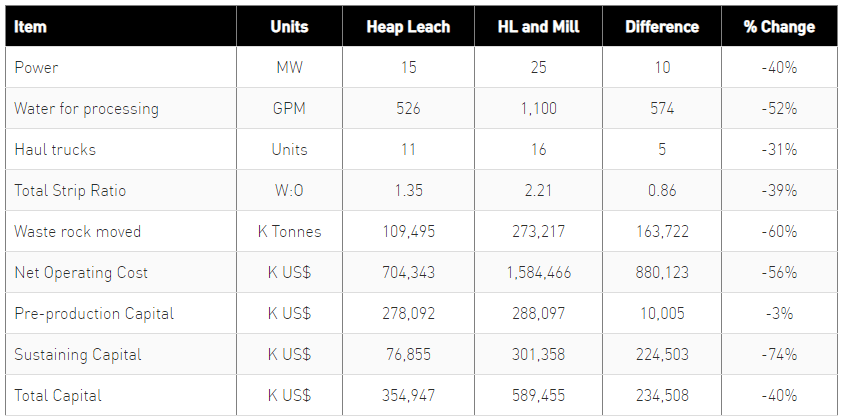
Task: Select the Net Operating Cost label
Action: coord(81,272)
